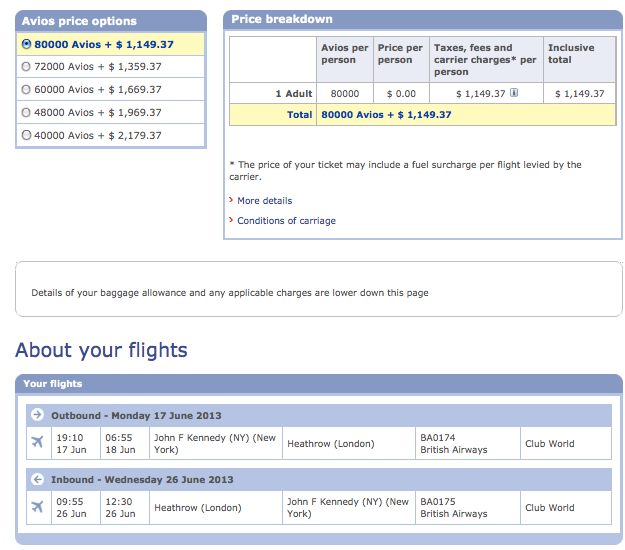Image resolution: width=625 pixels, height=550 pixels.
Task: Open the Conditions of carriage link
Action: pyautogui.click(x=286, y=221)
